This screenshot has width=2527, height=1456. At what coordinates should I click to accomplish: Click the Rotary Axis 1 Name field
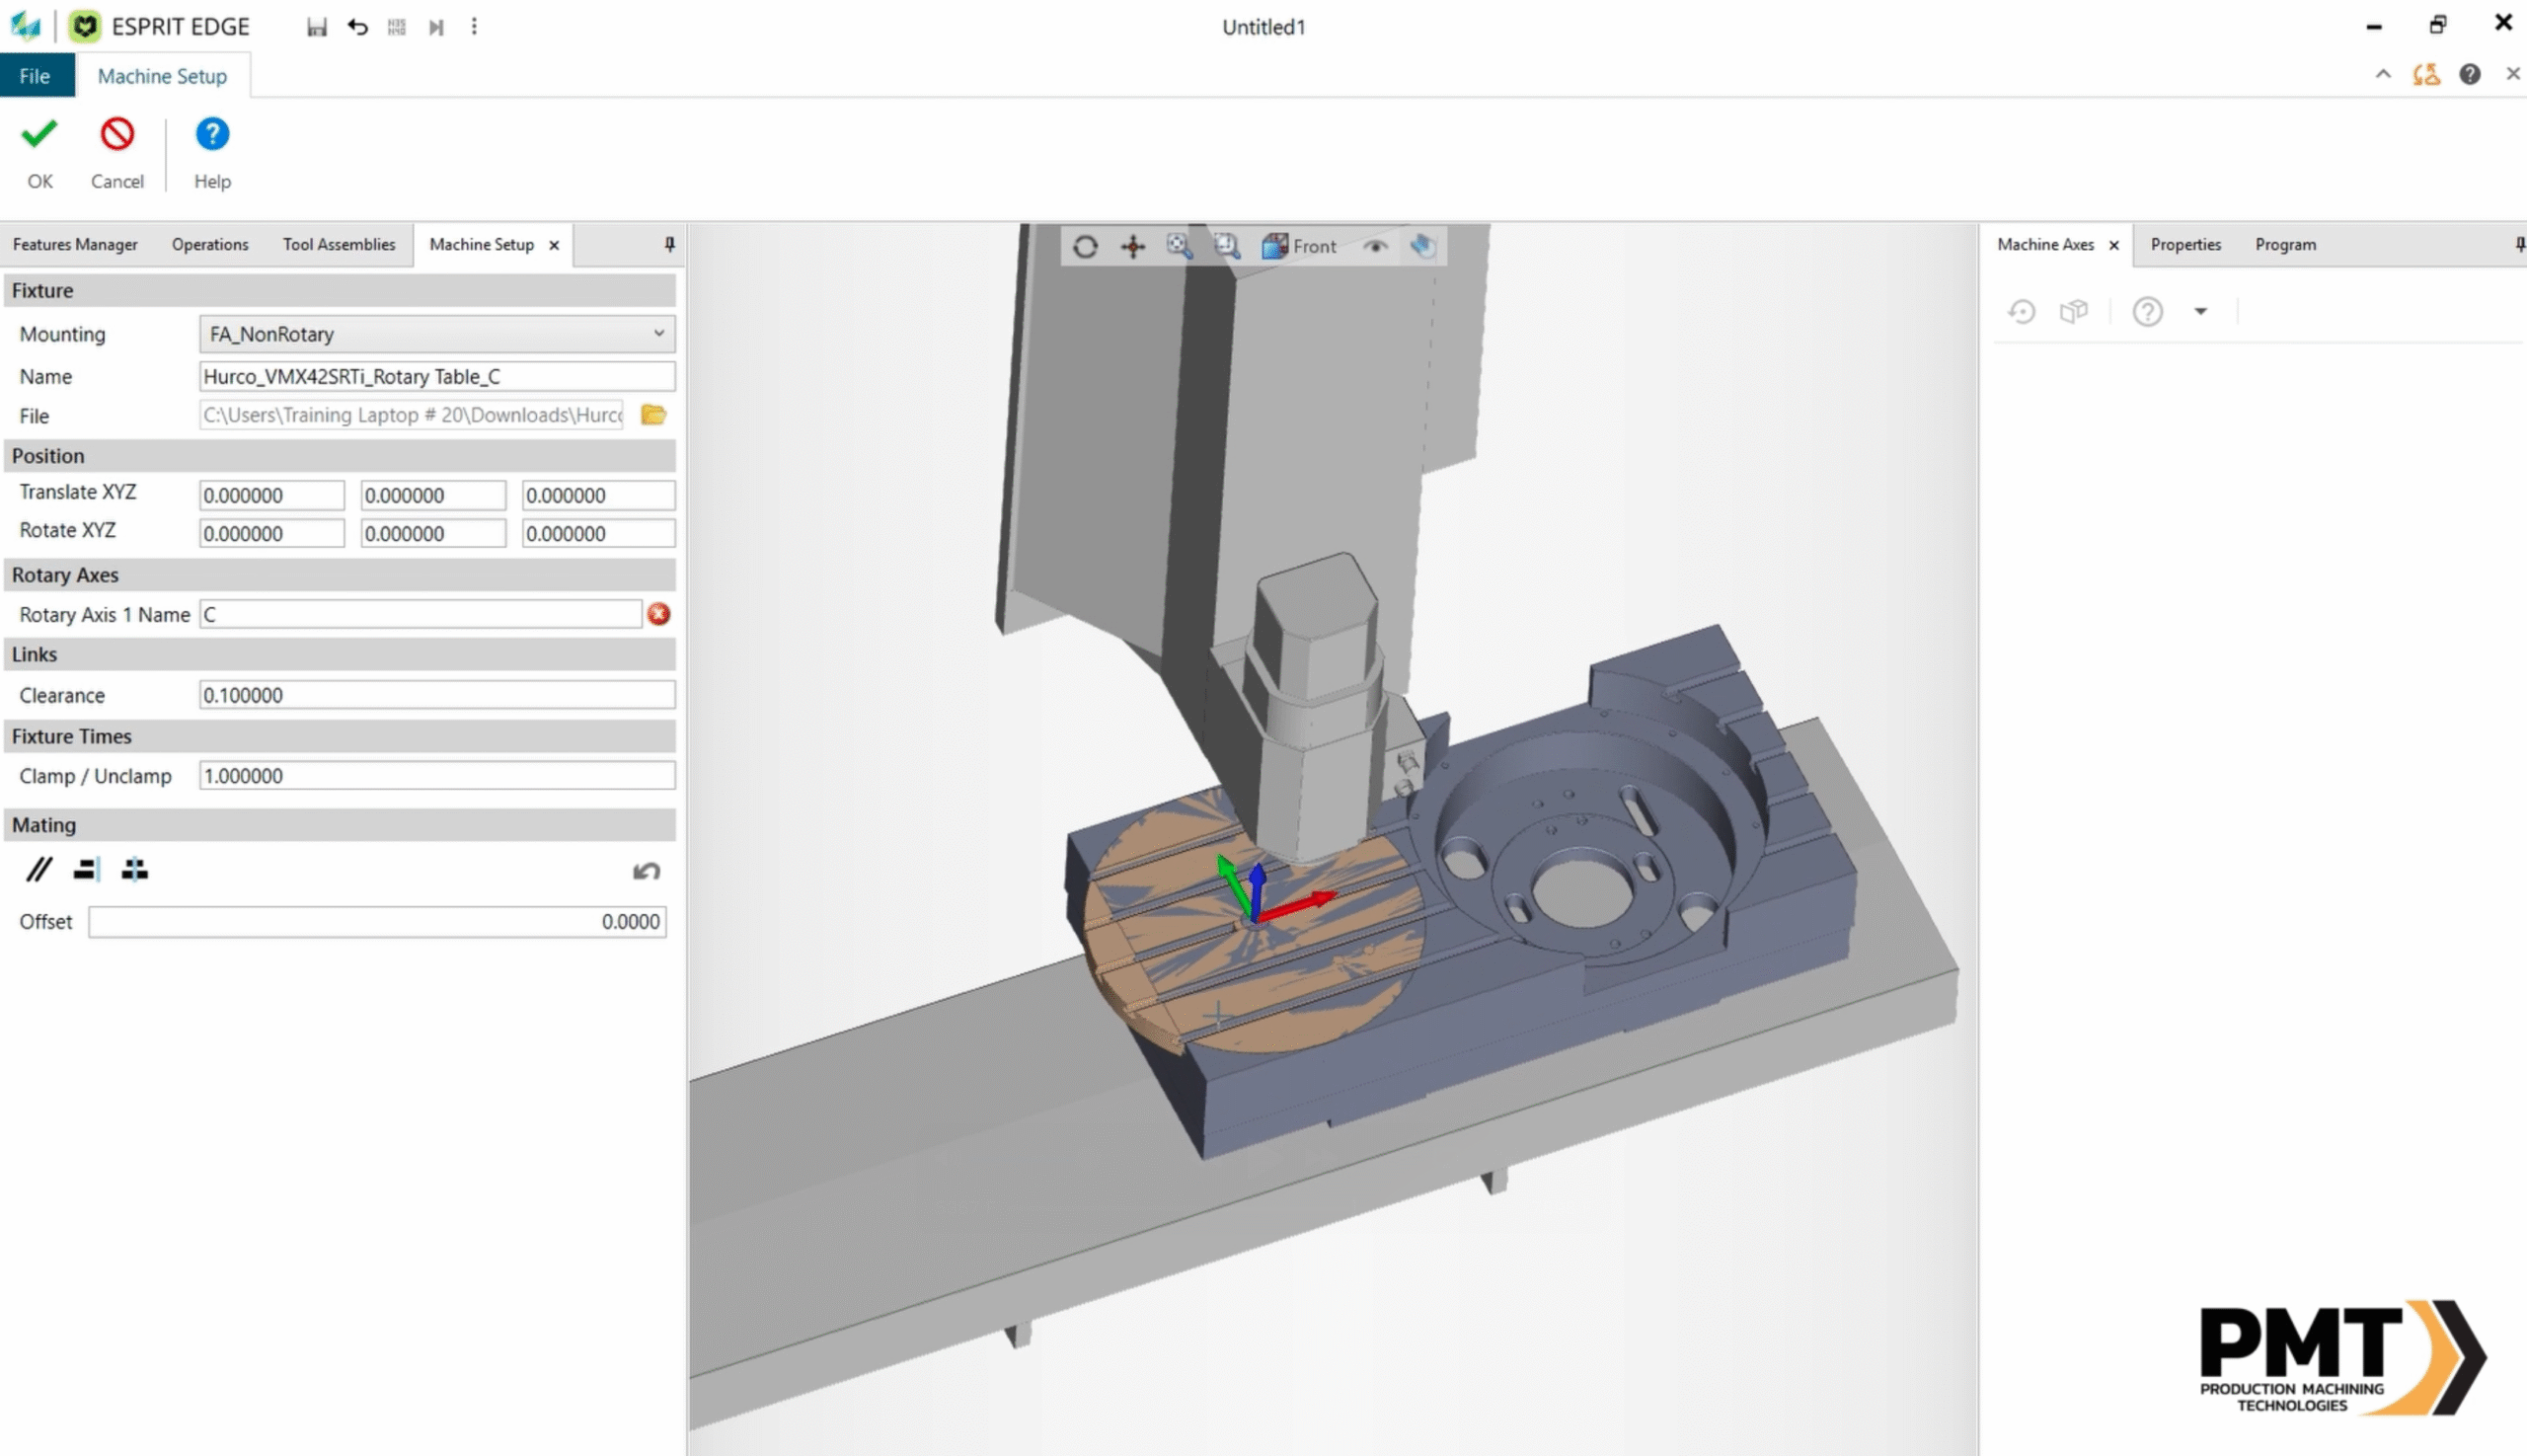(x=420, y=614)
